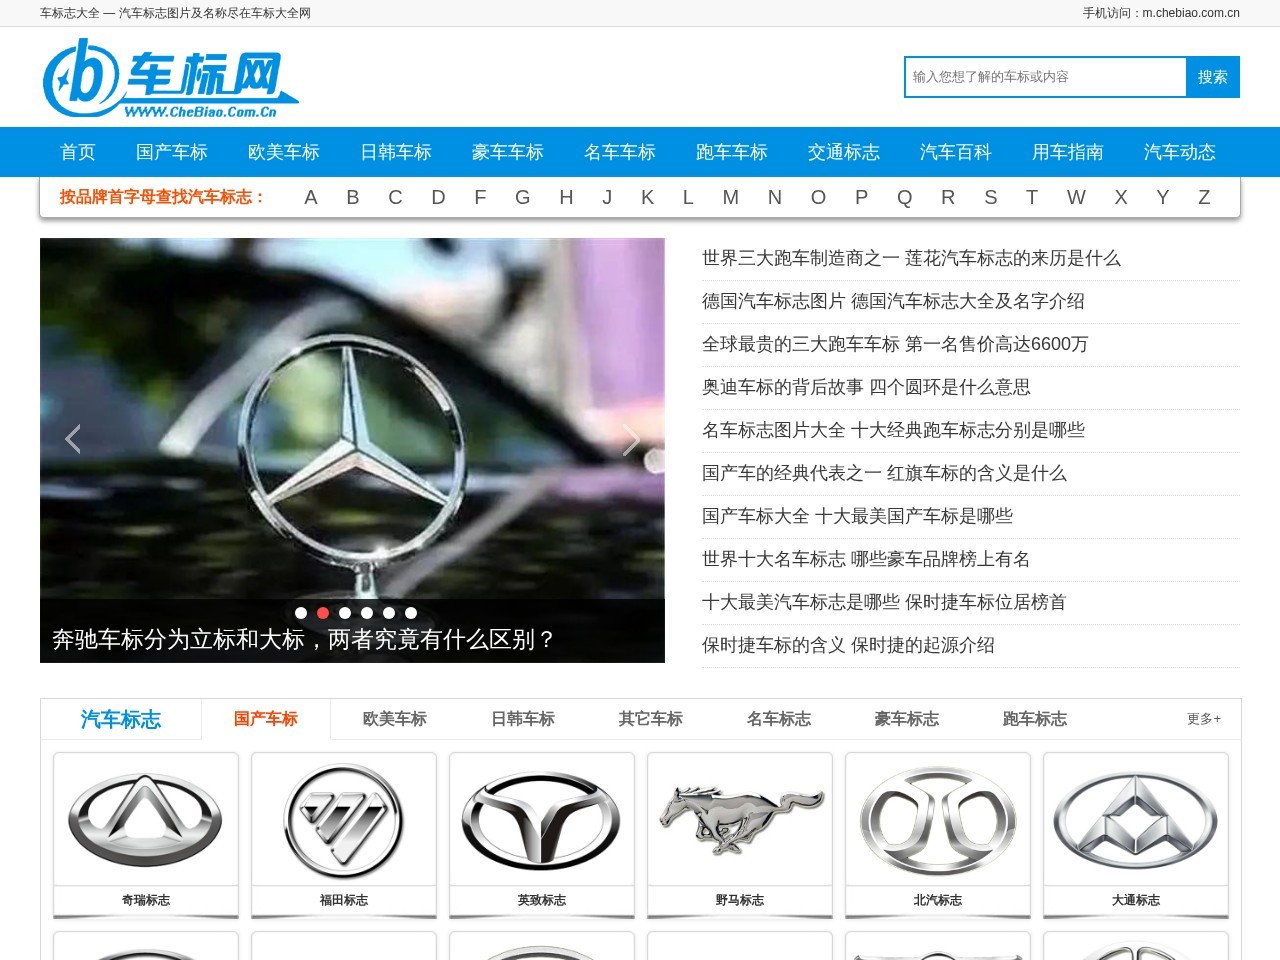Screen dimensions: 1280x960
Task: Select the sixth carousel dot
Action: pyautogui.click(x=411, y=613)
